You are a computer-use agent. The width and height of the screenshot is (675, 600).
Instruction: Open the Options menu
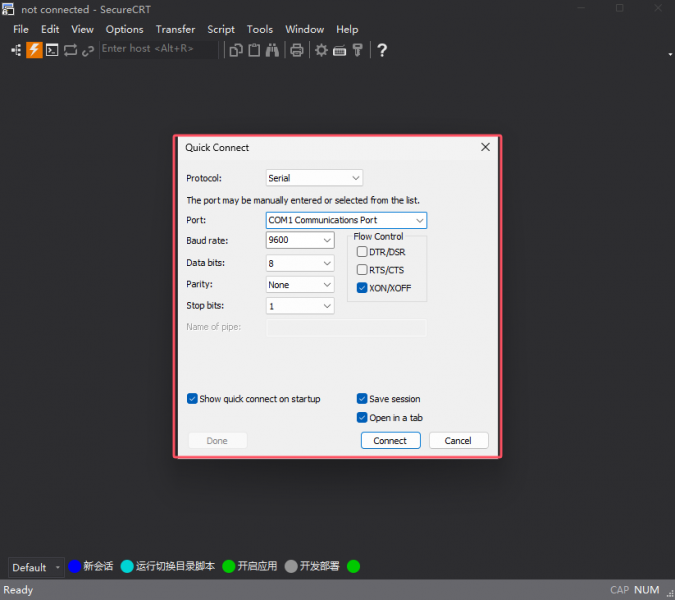click(x=124, y=29)
